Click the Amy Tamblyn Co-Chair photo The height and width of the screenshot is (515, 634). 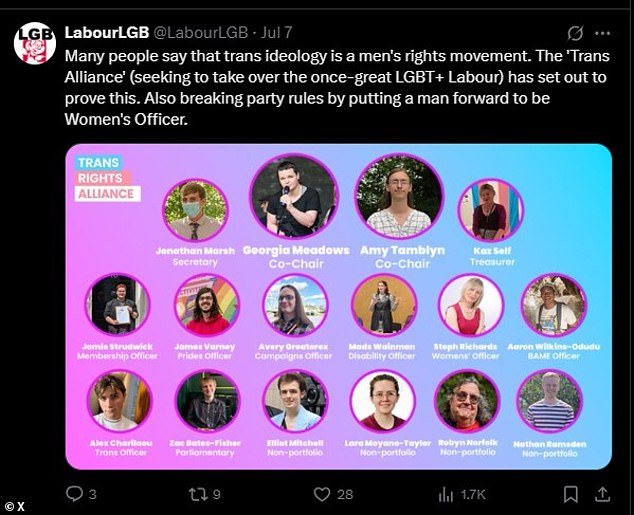click(x=399, y=196)
